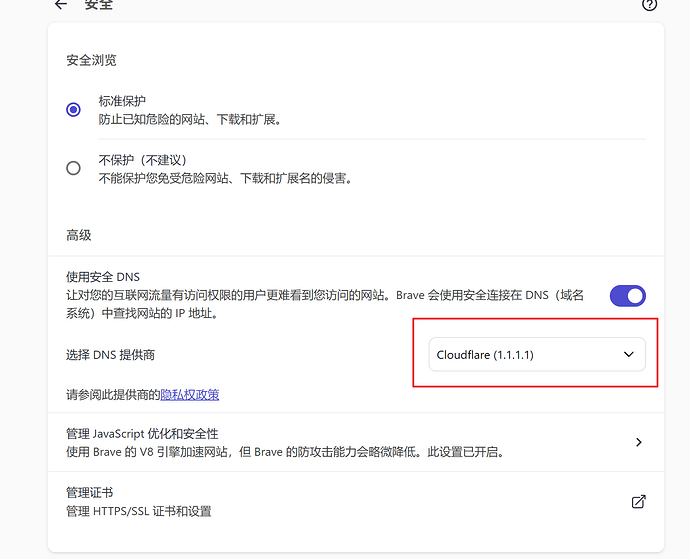The height and width of the screenshot is (559, 690).
Task: Open the Cloudflare (1.1.1.1) DNS provider dropdown
Action: click(537, 354)
